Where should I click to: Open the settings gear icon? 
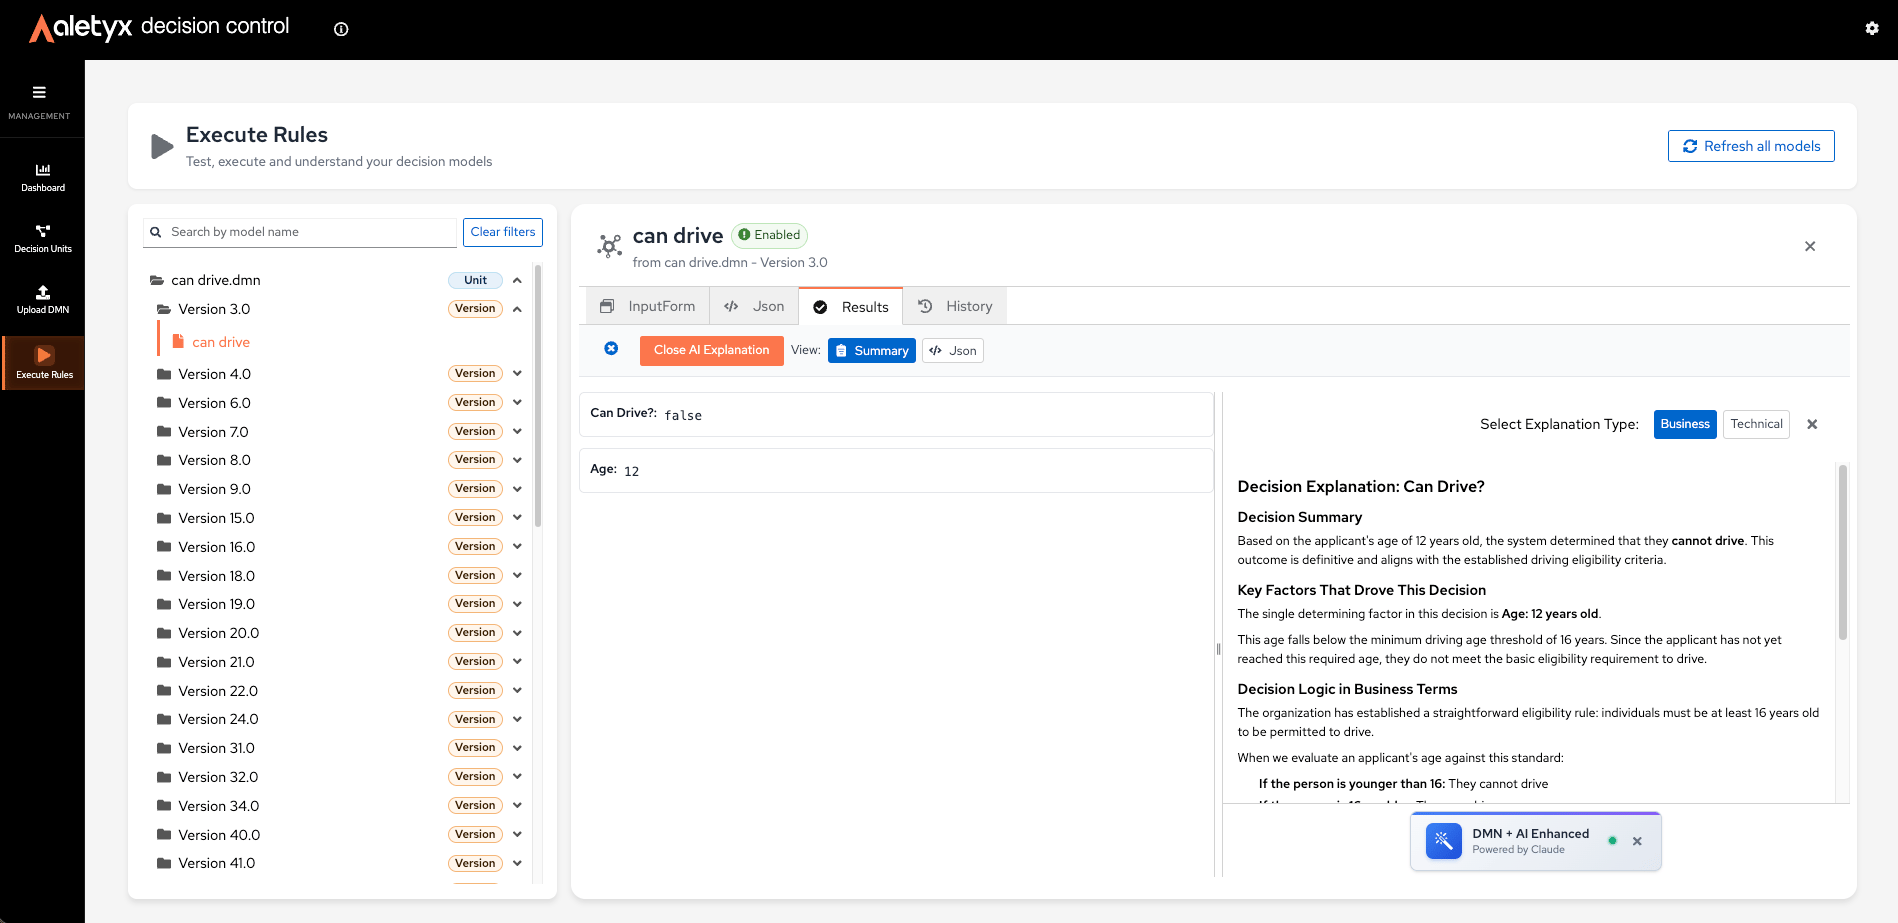[x=1872, y=29]
